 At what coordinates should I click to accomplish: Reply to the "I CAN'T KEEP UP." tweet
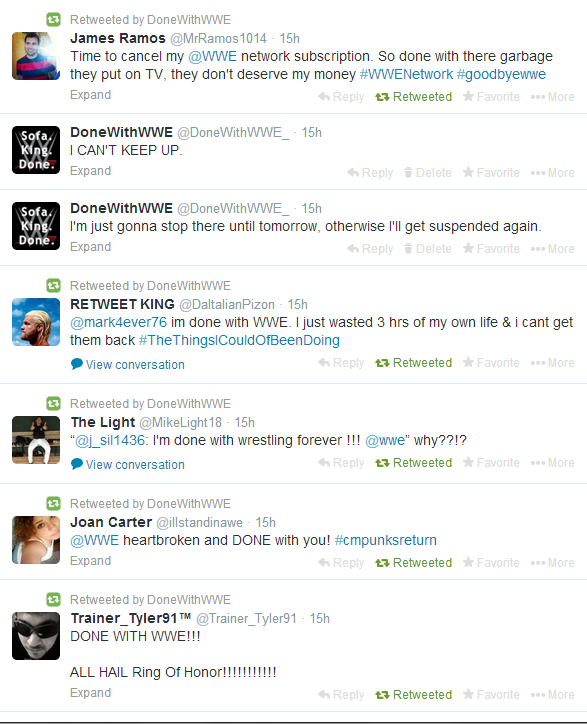point(370,172)
